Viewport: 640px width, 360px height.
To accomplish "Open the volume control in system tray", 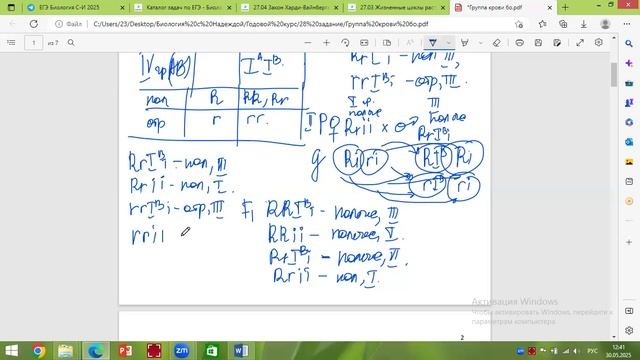I will click(576, 351).
